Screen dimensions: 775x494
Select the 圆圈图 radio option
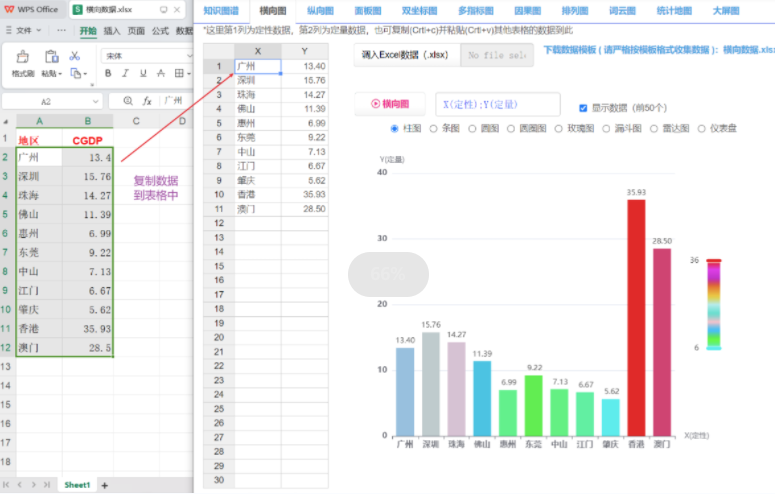coord(511,129)
